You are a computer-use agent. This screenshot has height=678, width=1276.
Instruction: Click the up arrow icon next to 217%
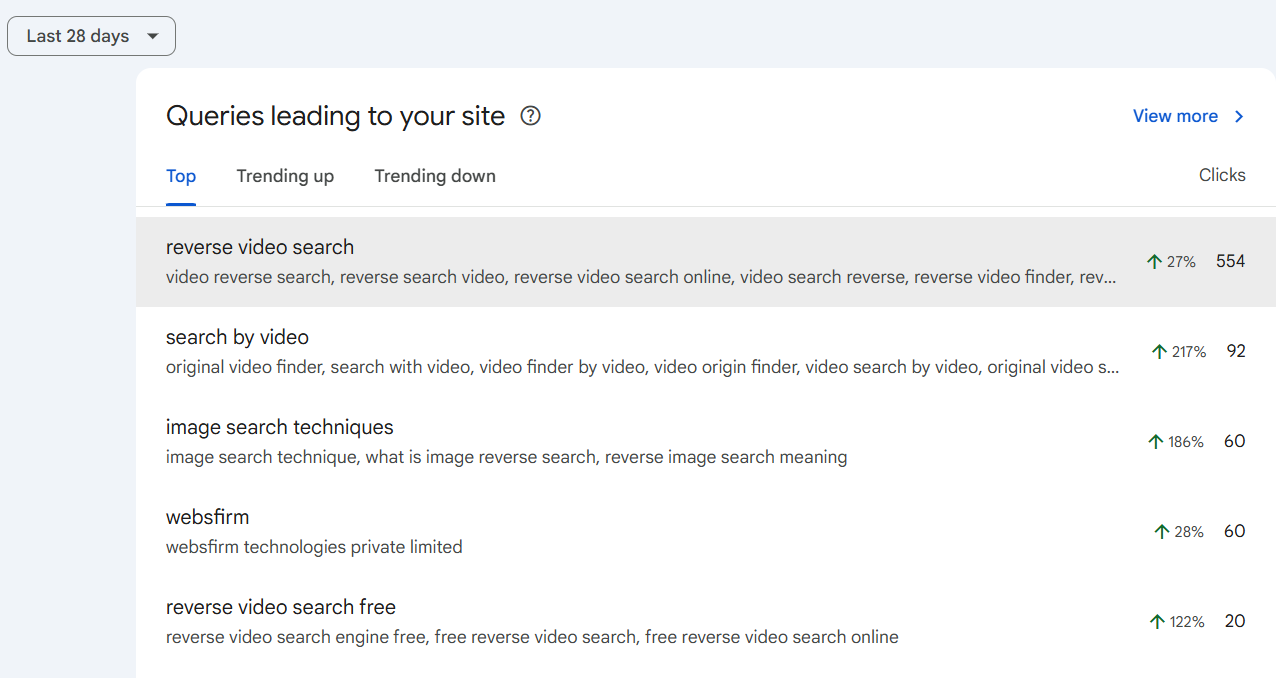click(1160, 352)
